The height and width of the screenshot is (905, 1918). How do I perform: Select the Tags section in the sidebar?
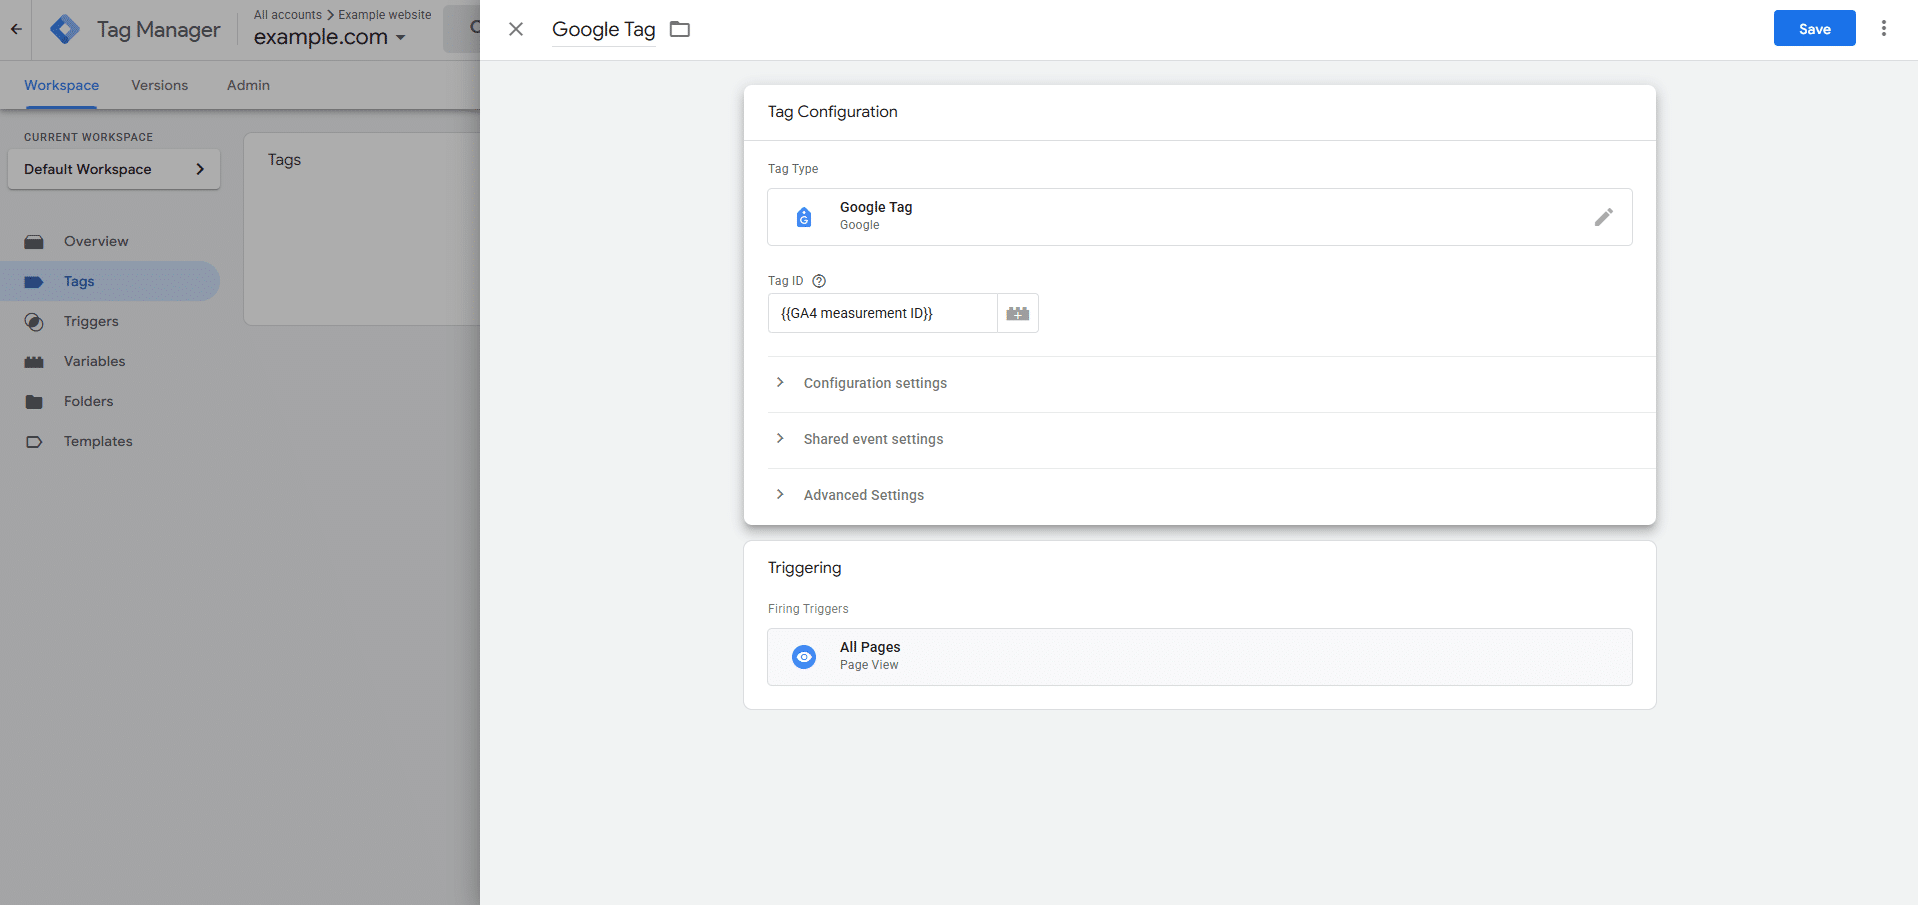(x=78, y=281)
